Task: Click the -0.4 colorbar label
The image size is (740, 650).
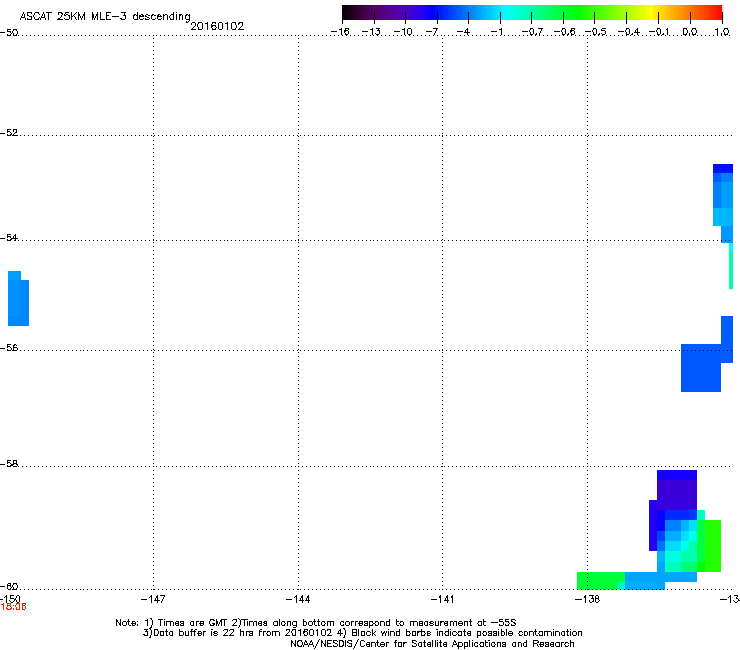Action: (x=629, y=32)
